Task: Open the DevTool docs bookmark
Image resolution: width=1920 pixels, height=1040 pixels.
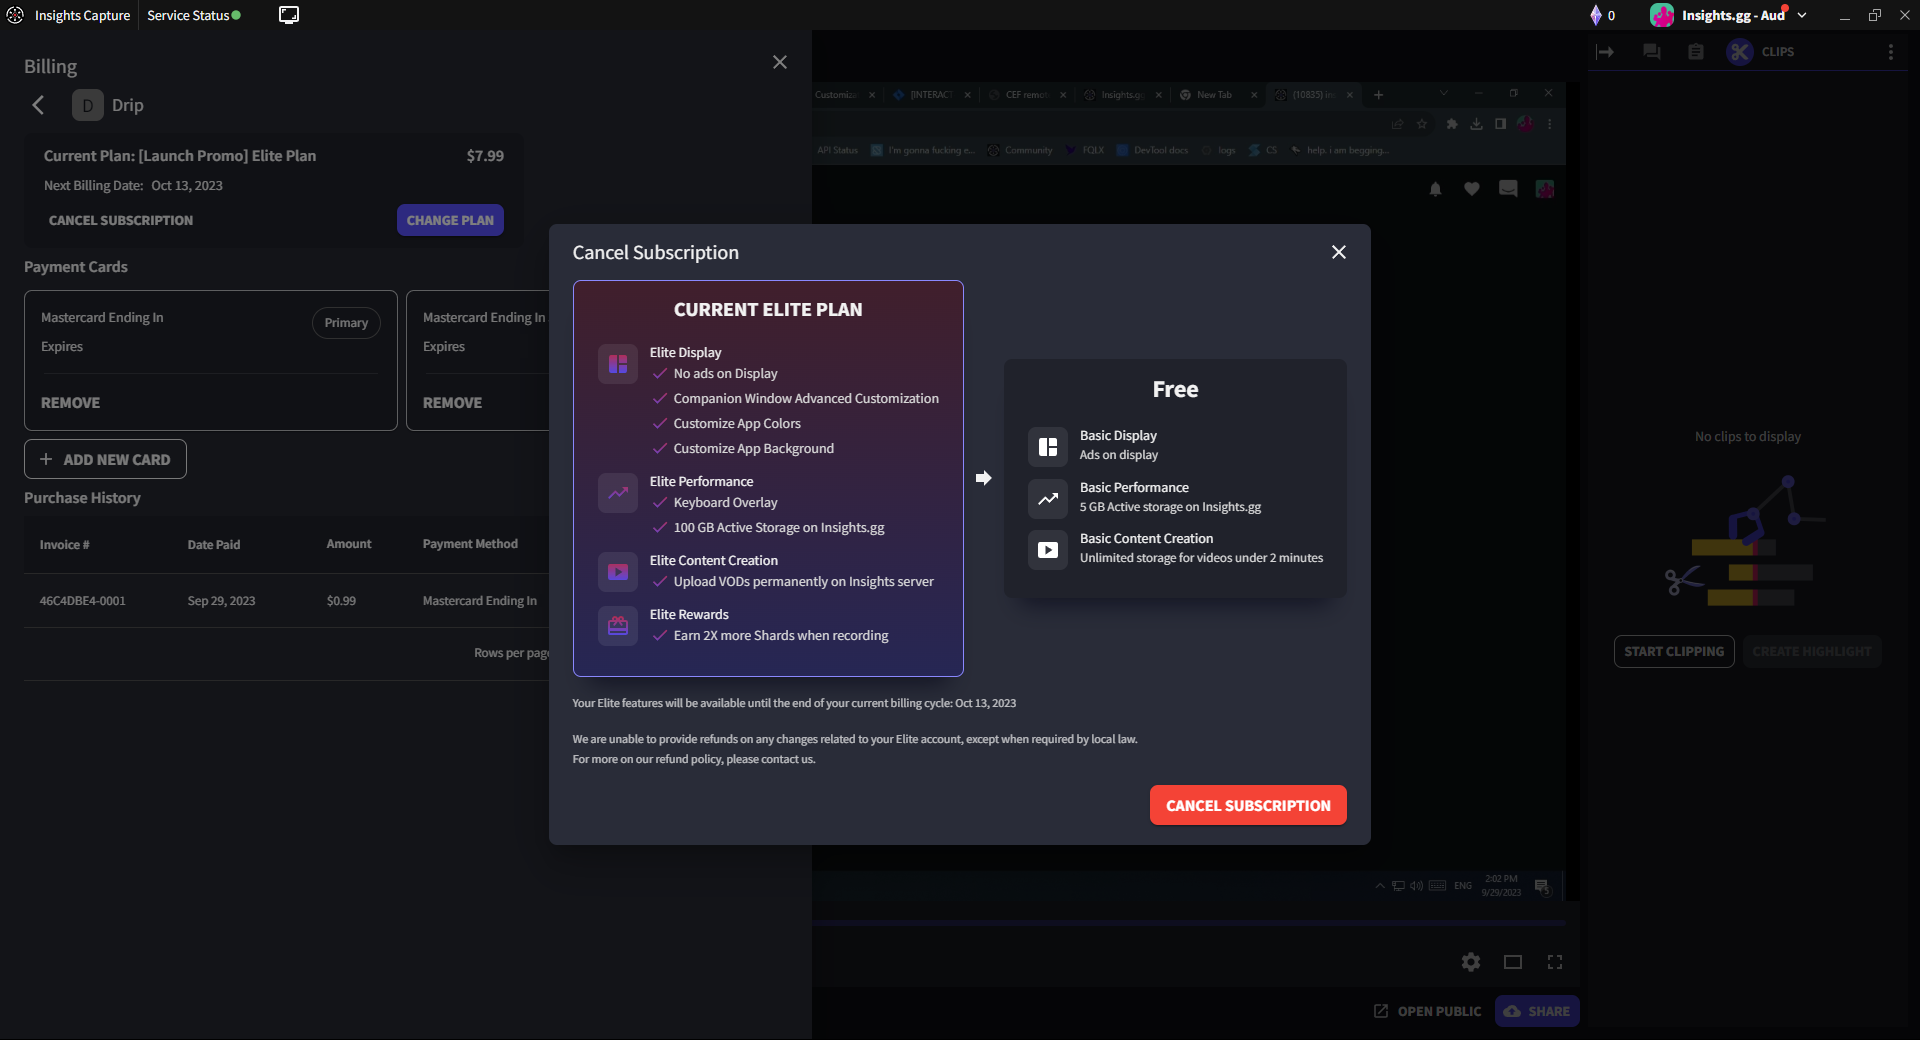Action: pos(1153,150)
